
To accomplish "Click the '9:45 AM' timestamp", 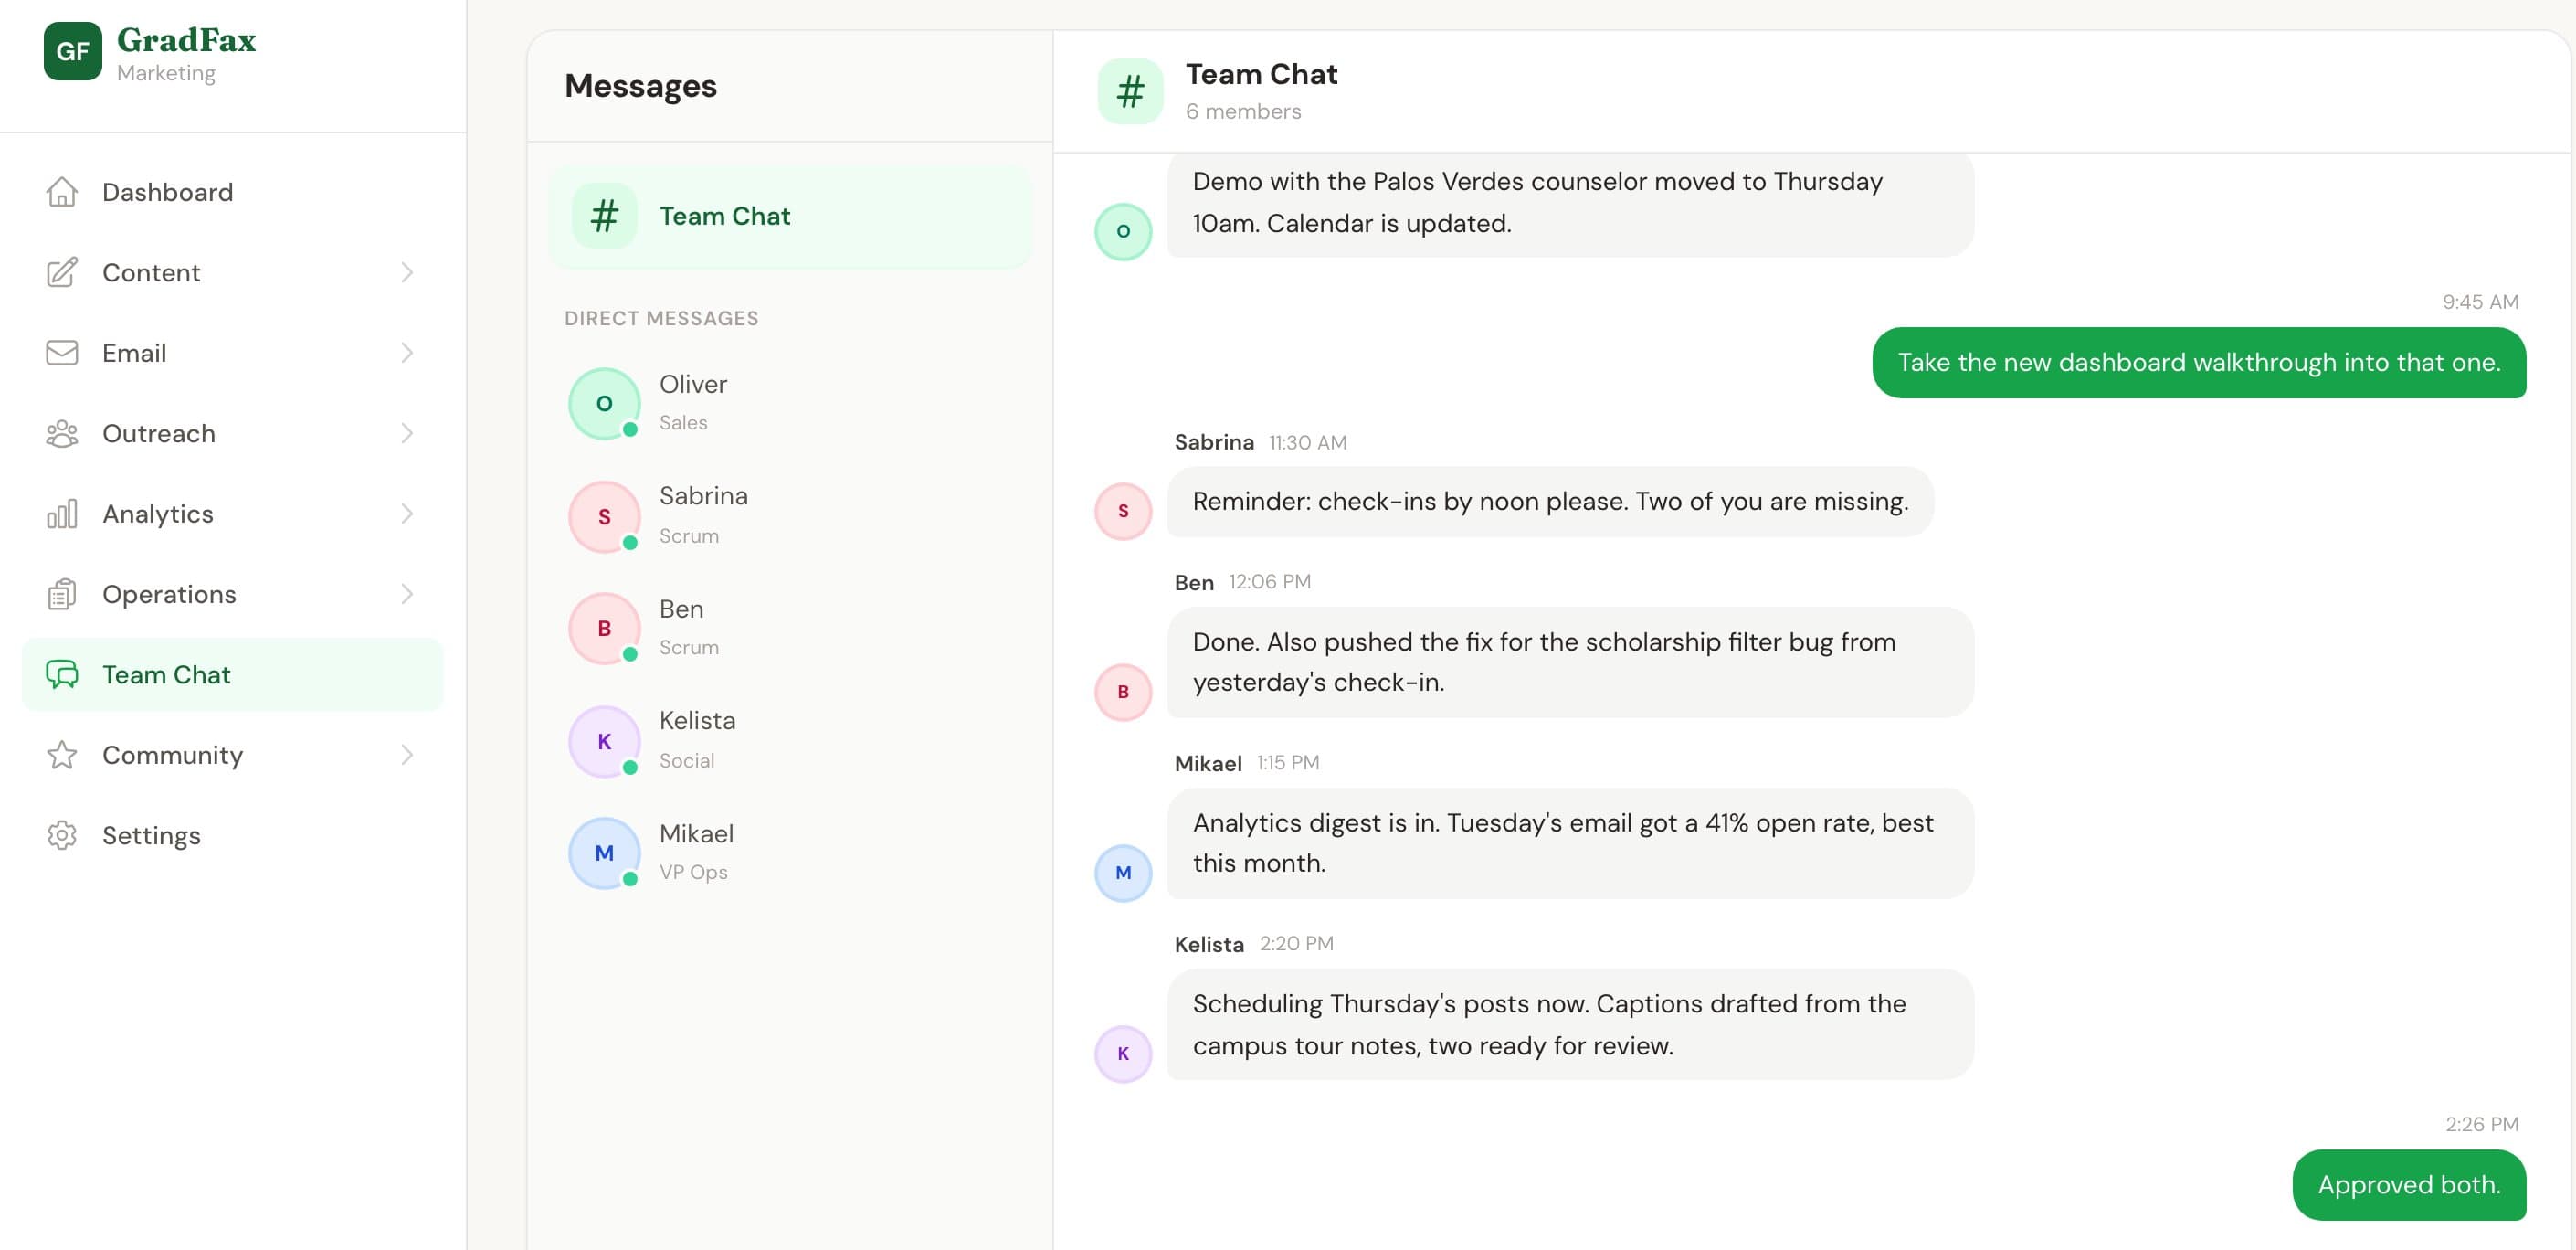I will click(x=2480, y=302).
